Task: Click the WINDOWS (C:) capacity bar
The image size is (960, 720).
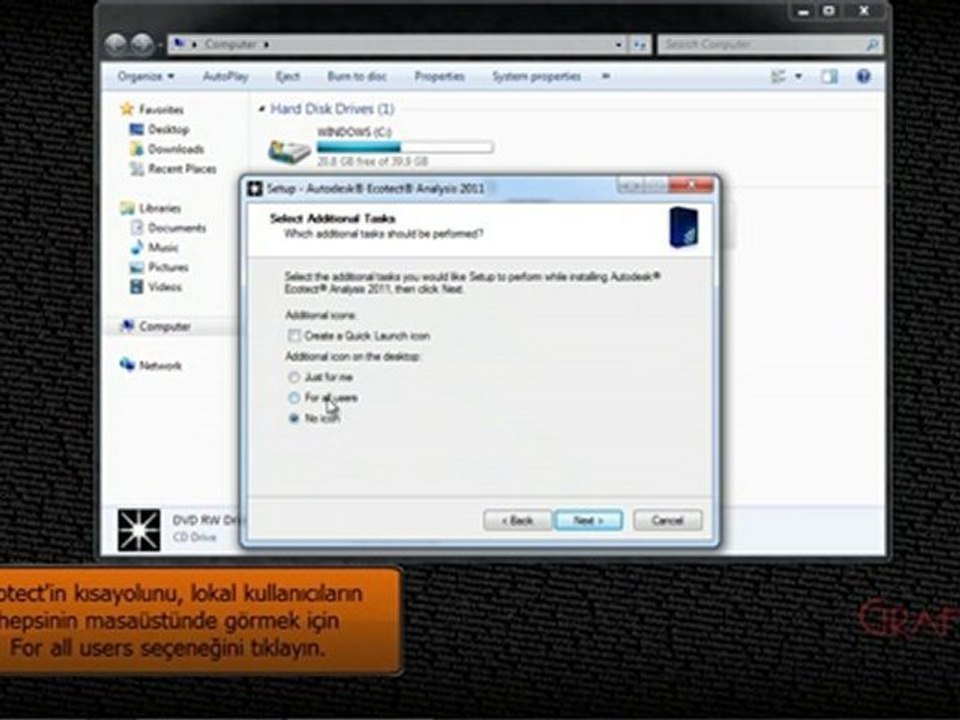Action: pos(405,147)
